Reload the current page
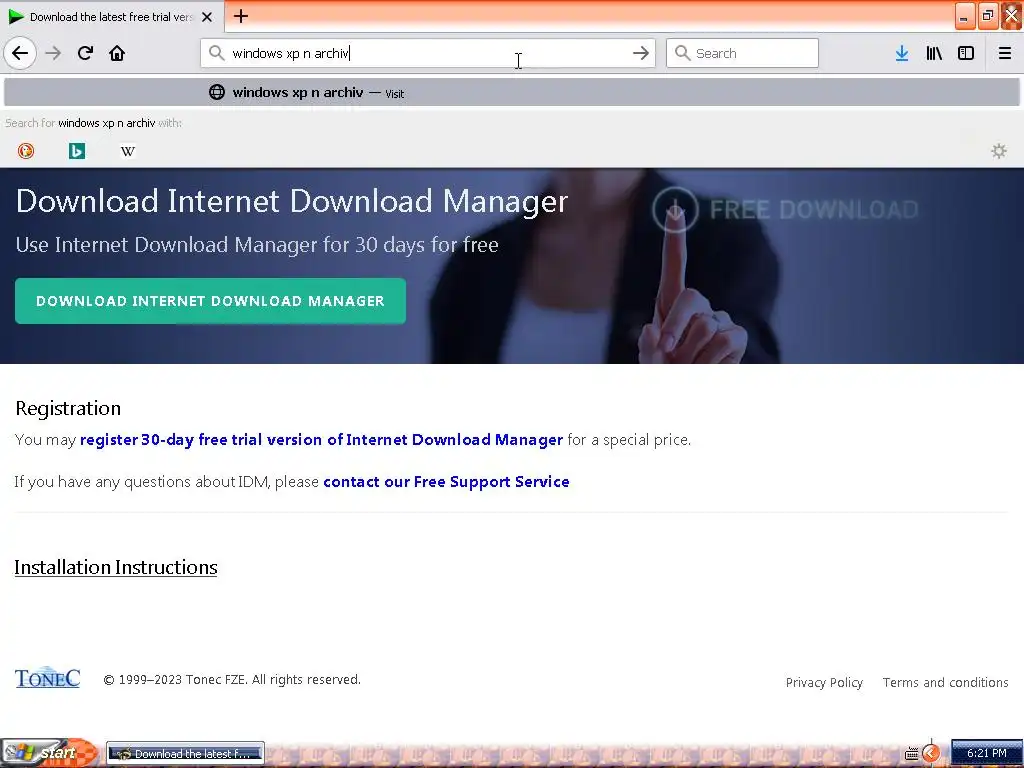This screenshot has height=768, width=1024. [x=85, y=53]
